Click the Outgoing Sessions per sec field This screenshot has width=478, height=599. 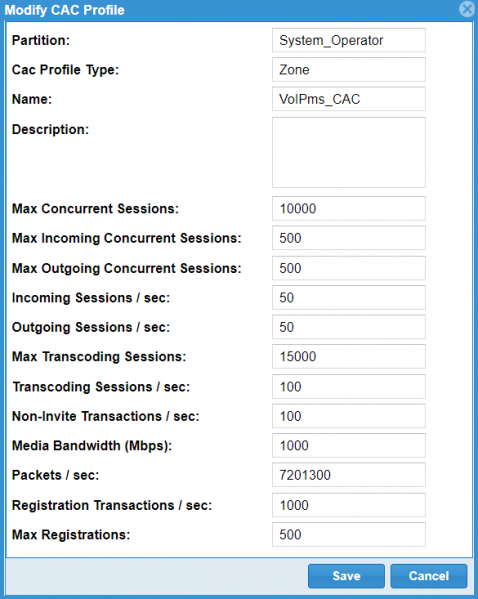click(348, 327)
